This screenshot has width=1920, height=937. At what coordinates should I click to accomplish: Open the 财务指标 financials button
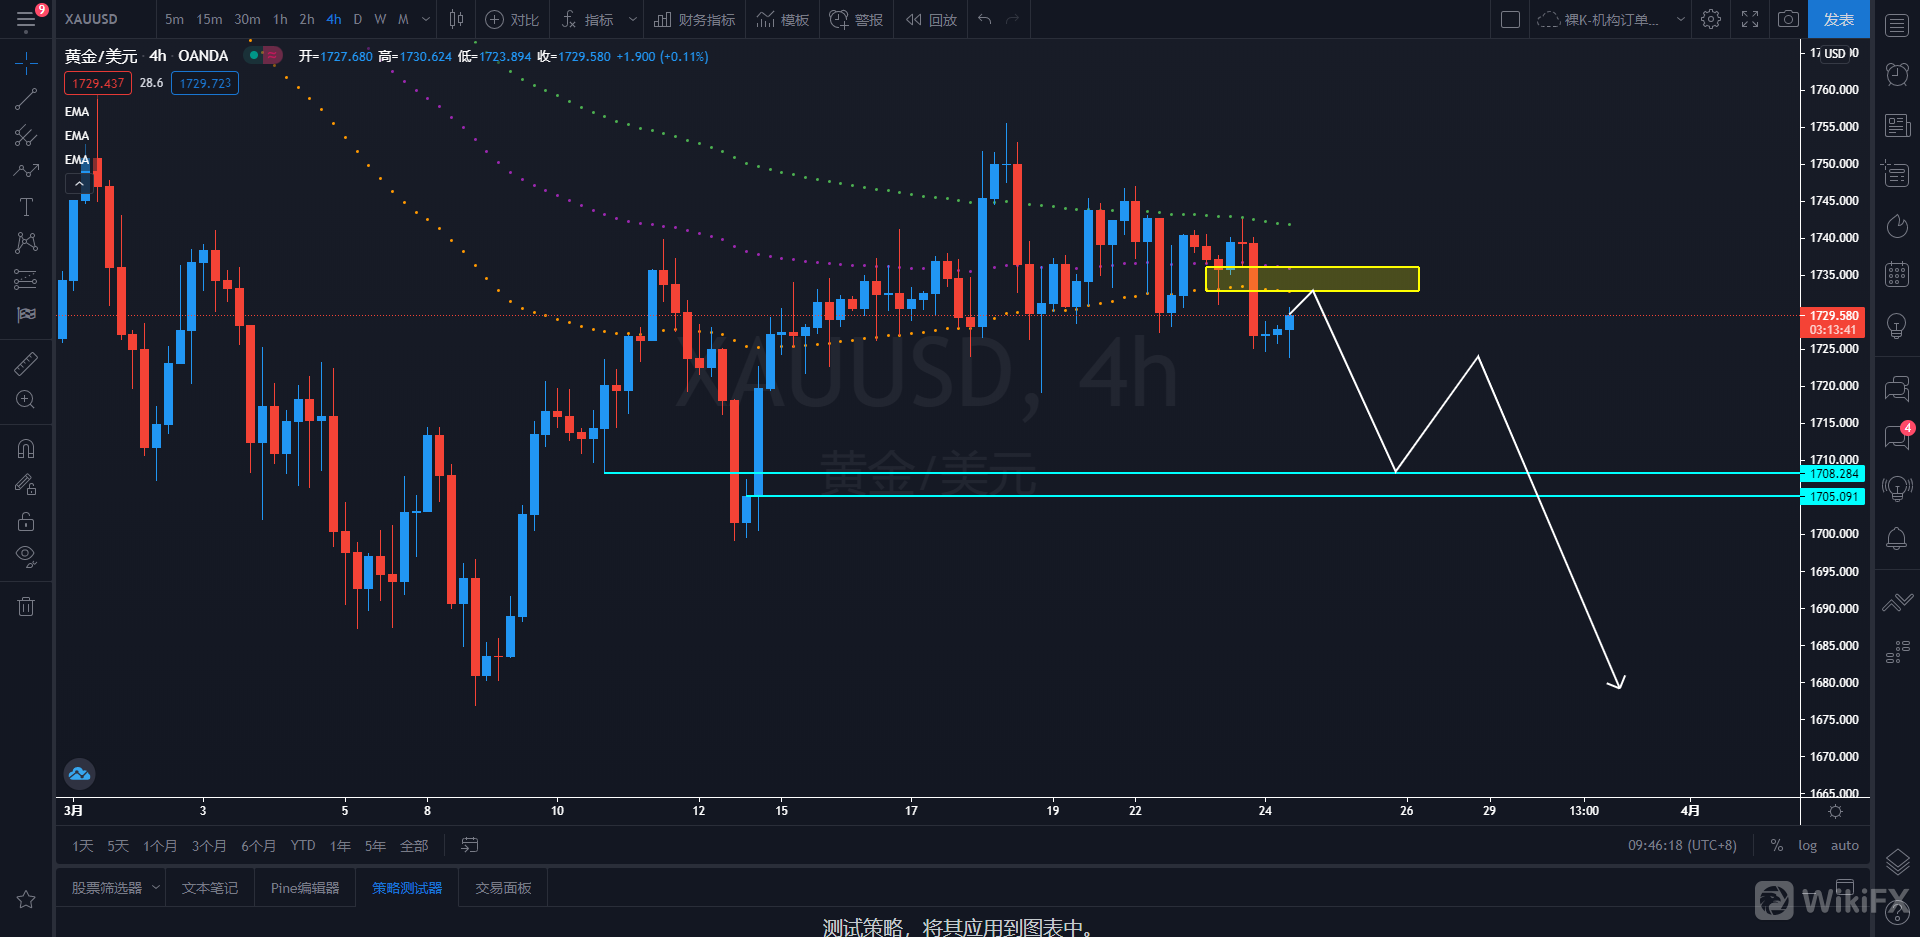[695, 19]
